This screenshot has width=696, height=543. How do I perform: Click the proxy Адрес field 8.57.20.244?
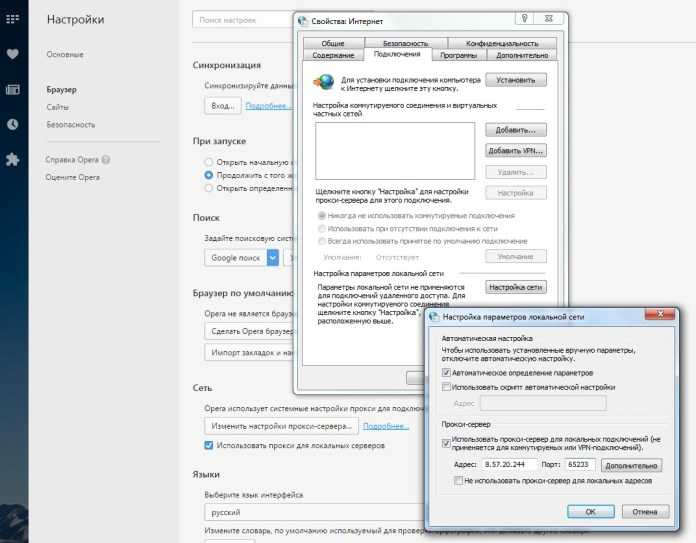click(x=509, y=464)
